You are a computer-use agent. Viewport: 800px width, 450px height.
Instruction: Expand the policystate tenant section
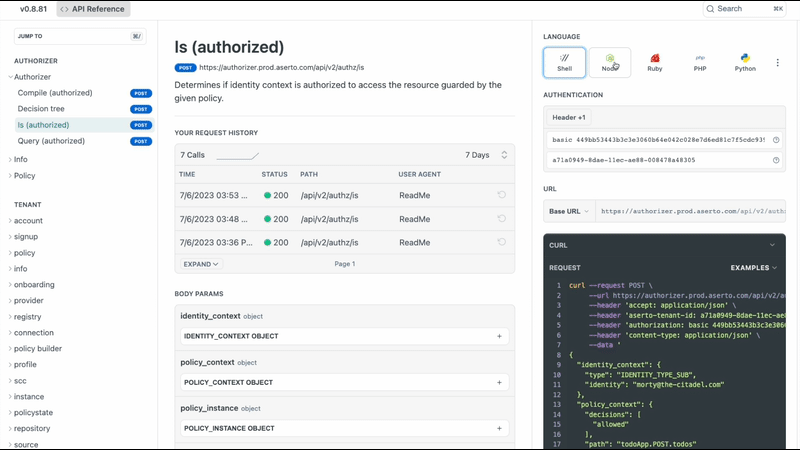pos(10,412)
